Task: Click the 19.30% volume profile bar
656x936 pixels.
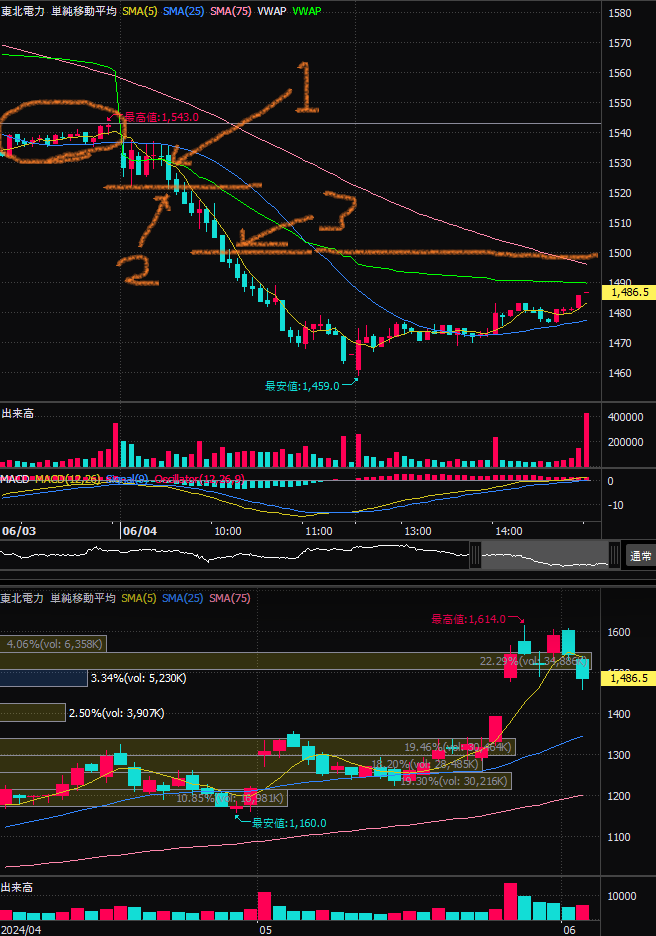Action: (255, 781)
